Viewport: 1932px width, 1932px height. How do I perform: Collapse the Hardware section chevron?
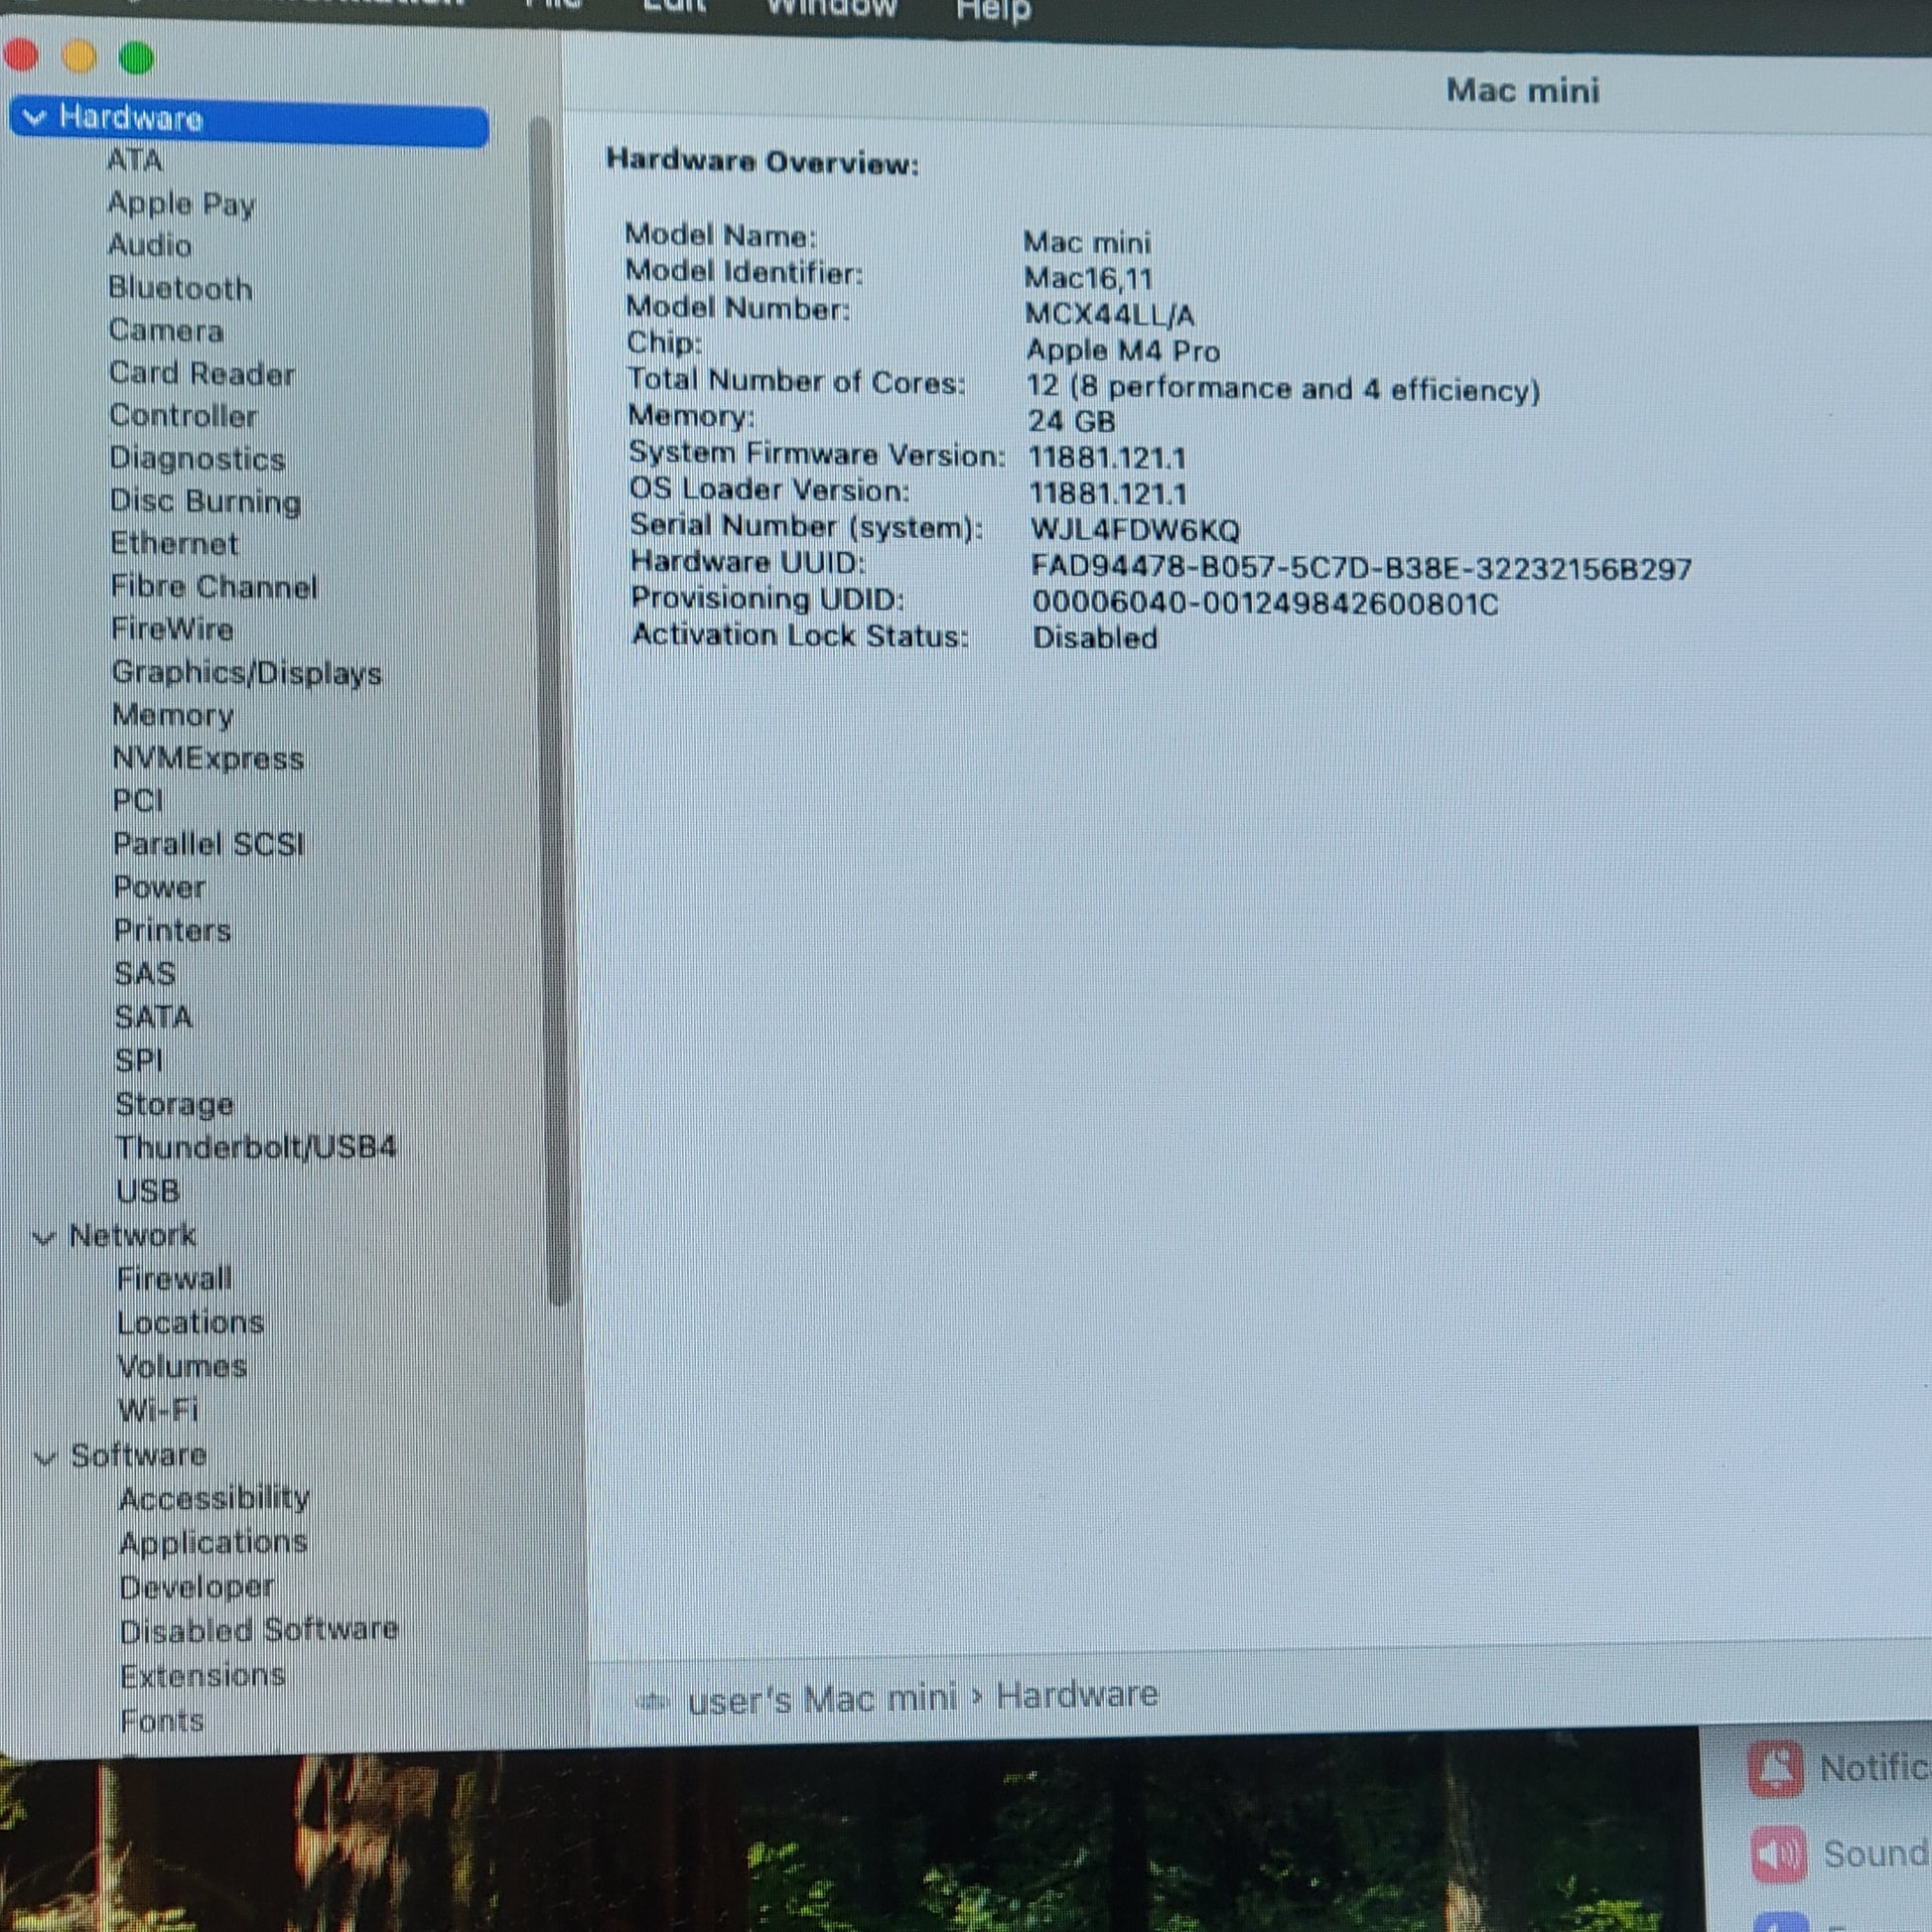coord(34,118)
